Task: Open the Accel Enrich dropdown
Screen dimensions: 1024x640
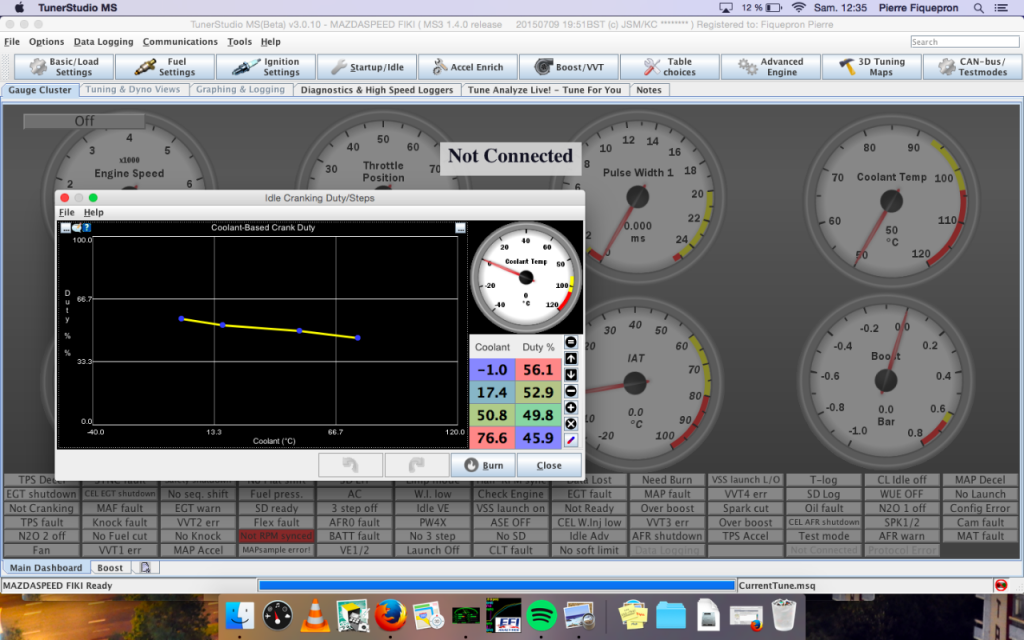Action: click(468, 67)
